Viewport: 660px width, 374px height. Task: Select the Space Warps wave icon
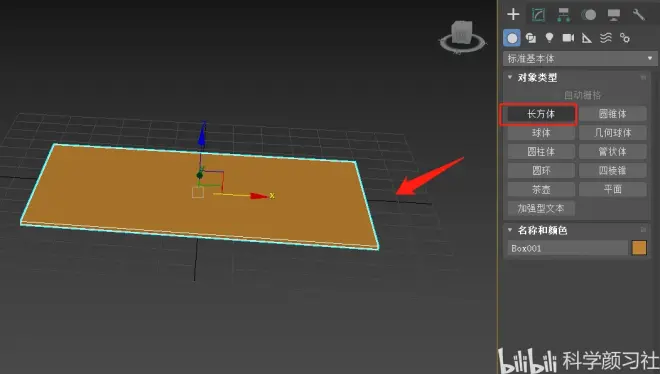606,38
